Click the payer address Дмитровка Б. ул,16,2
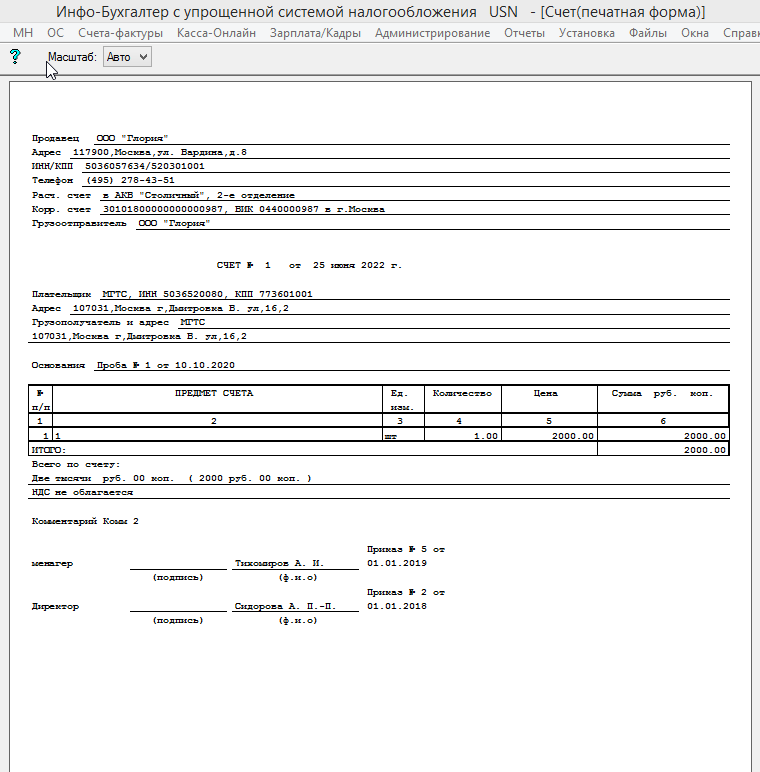Viewport: 760px width, 772px height. click(x=181, y=308)
